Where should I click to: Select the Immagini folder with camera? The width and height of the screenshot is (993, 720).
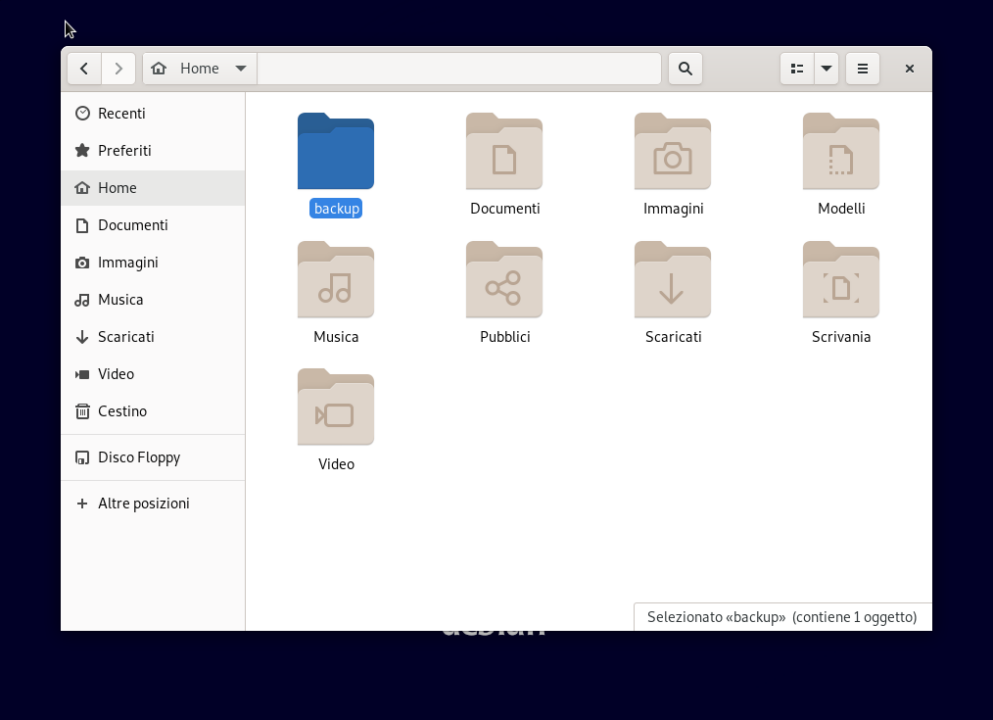pyautogui.click(x=672, y=152)
